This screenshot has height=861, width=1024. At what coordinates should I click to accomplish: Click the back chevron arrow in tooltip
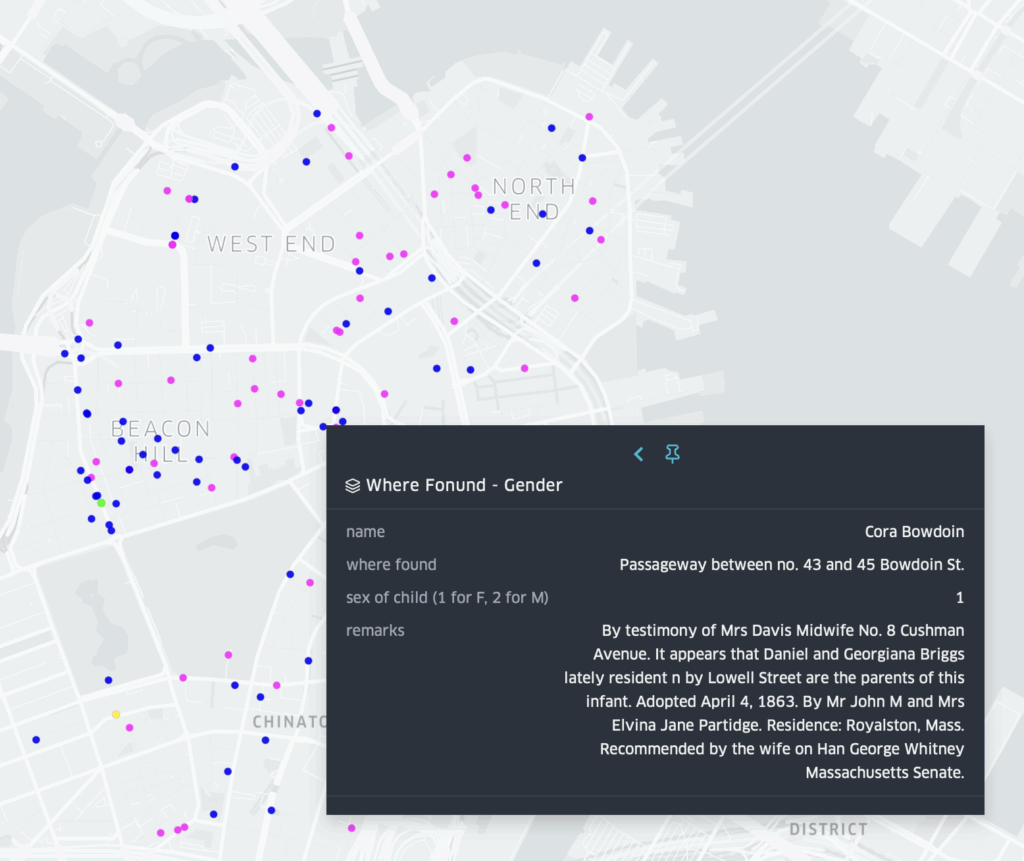639,454
